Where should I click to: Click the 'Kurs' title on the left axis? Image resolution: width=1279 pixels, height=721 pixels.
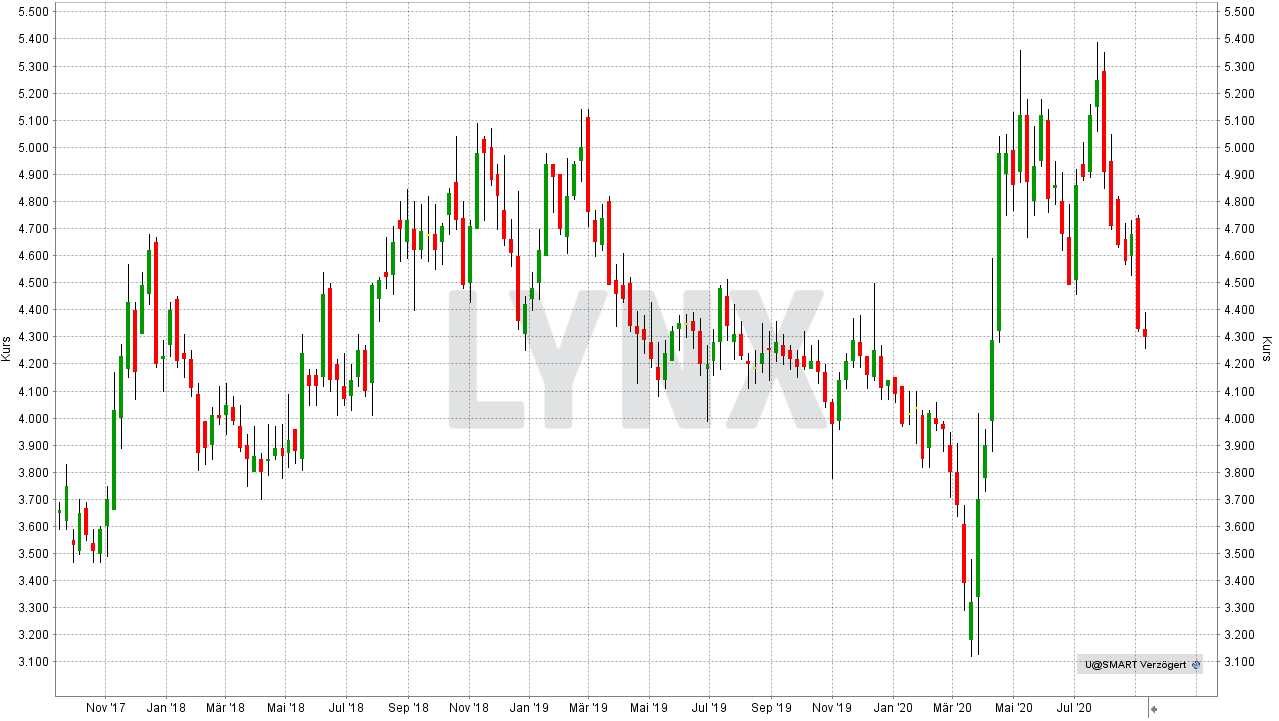pos(7,348)
